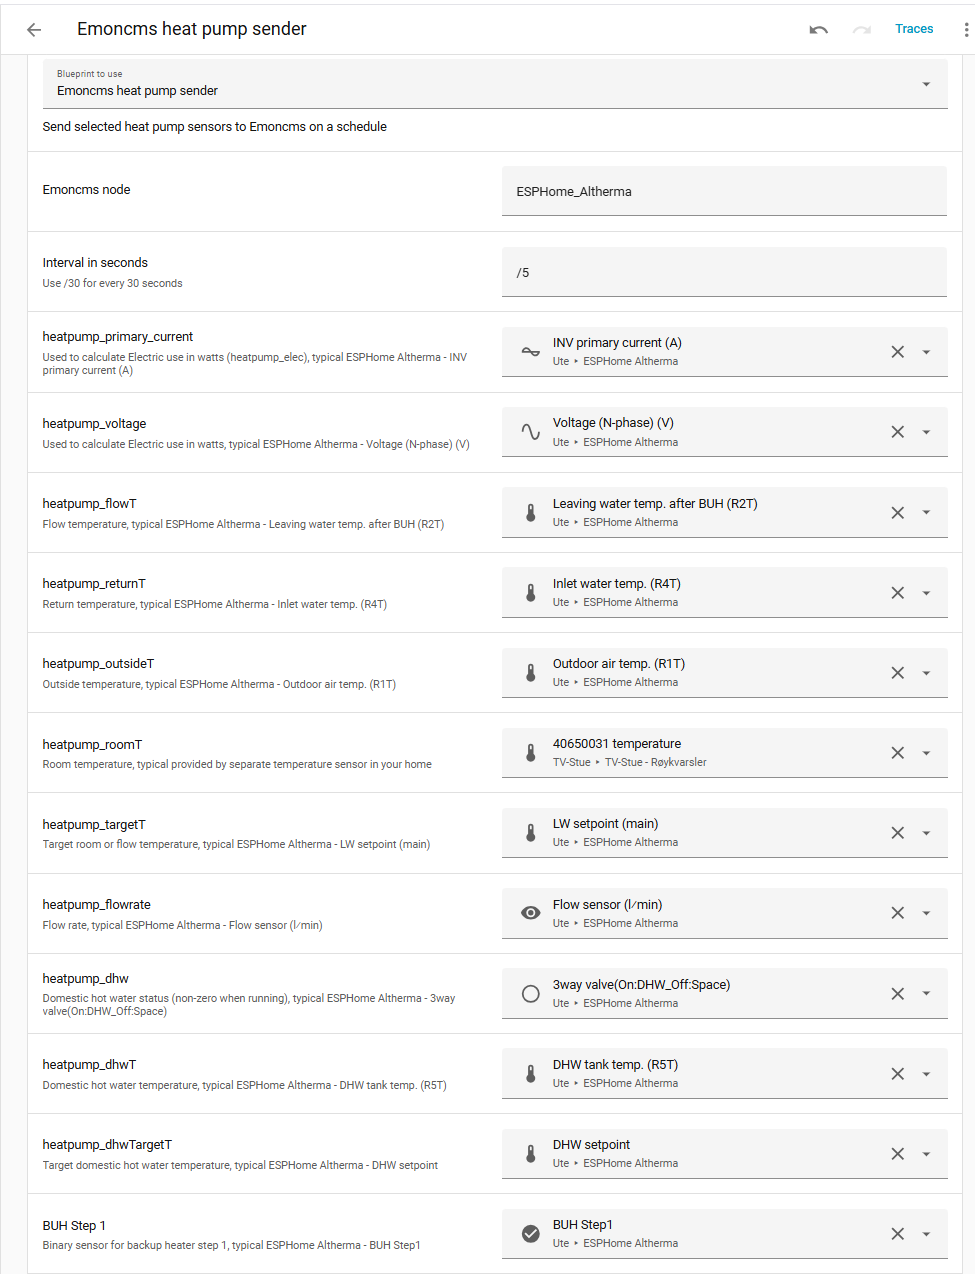Image resolution: width=975 pixels, height=1274 pixels.
Task: Select the LW setpoint (main) entity picker
Action: tap(700, 833)
